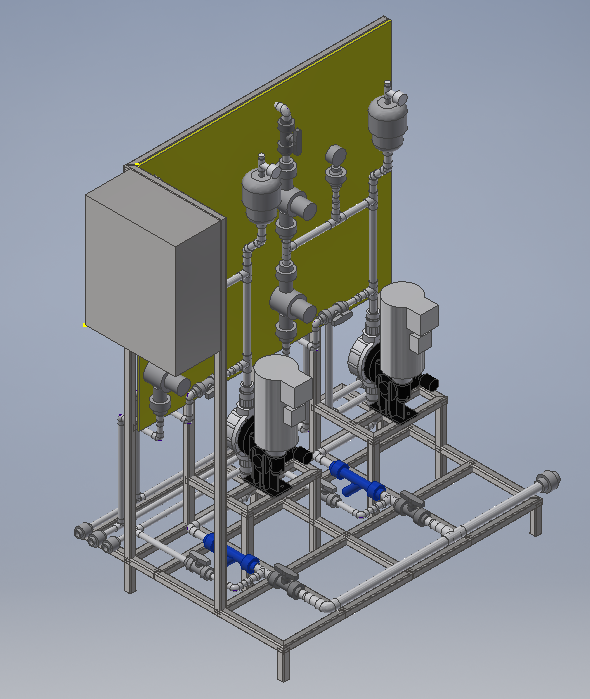Select the front pump's black base
The width and height of the screenshot is (590, 699).
272,473
